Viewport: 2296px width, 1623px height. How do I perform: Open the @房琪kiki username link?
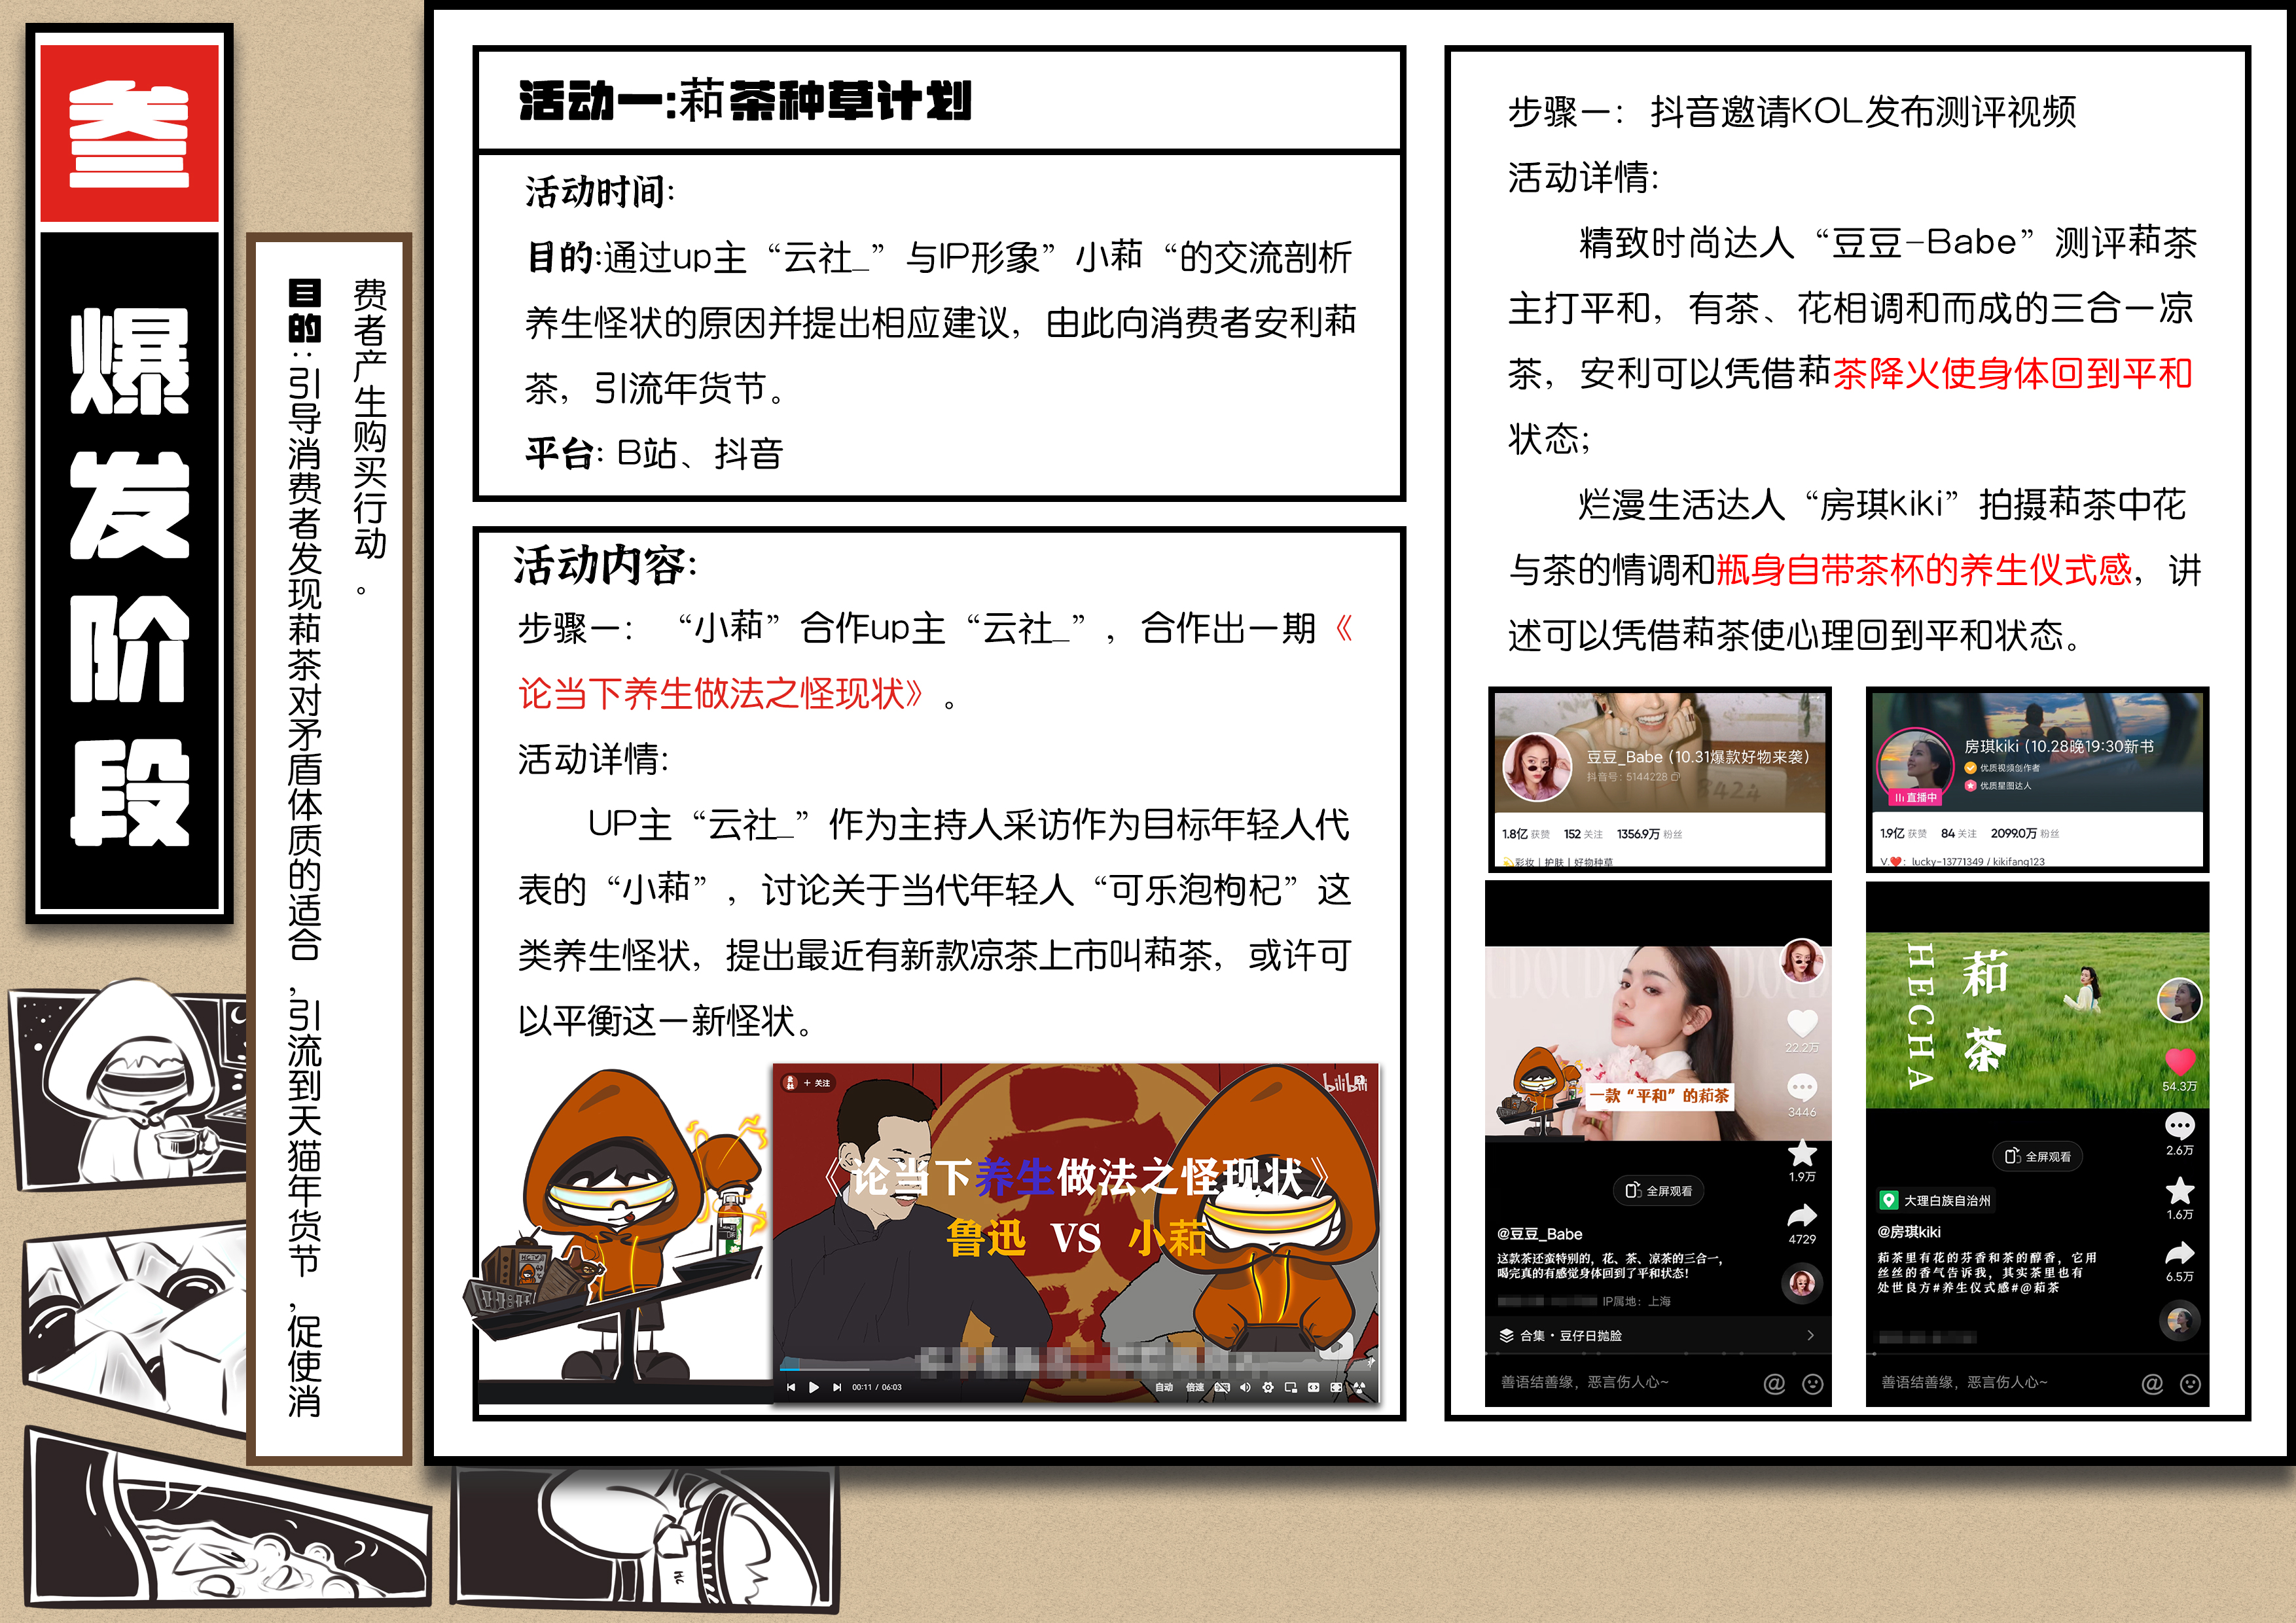pyautogui.click(x=1909, y=1232)
